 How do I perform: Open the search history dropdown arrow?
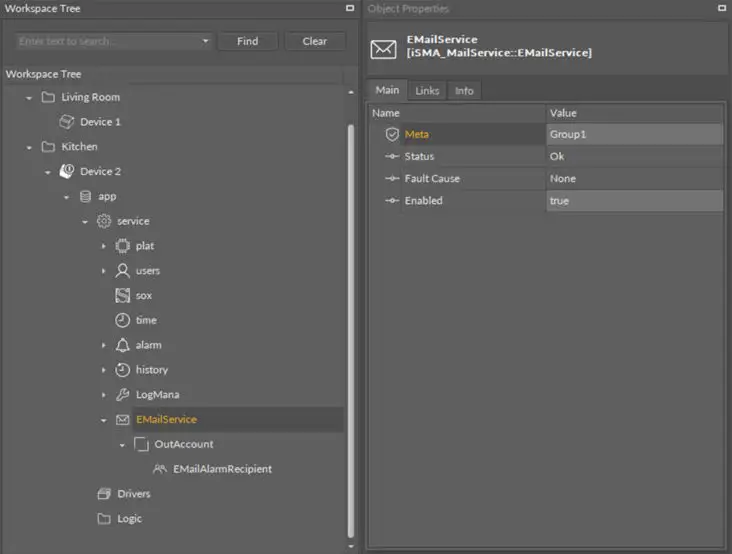pyautogui.click(x=205, y=42)
